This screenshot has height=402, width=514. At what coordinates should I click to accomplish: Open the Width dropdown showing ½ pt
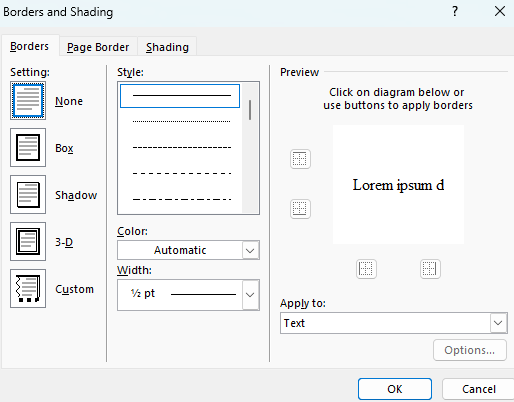point(188,295)
